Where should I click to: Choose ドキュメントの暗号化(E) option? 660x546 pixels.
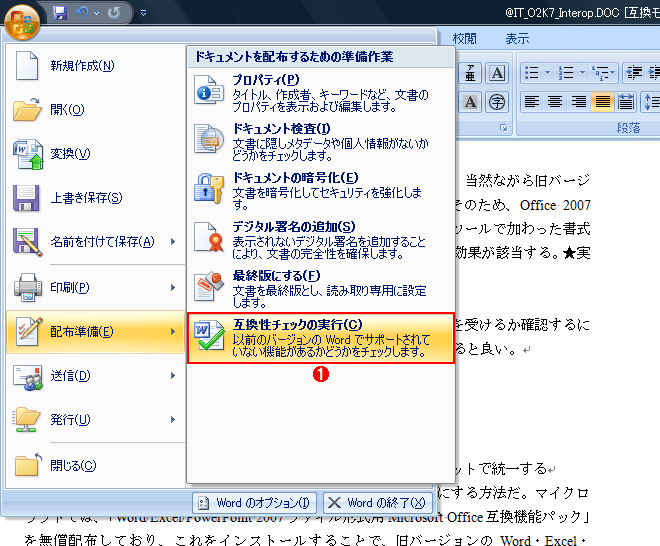pyautogui.click(x=321, y=191)
